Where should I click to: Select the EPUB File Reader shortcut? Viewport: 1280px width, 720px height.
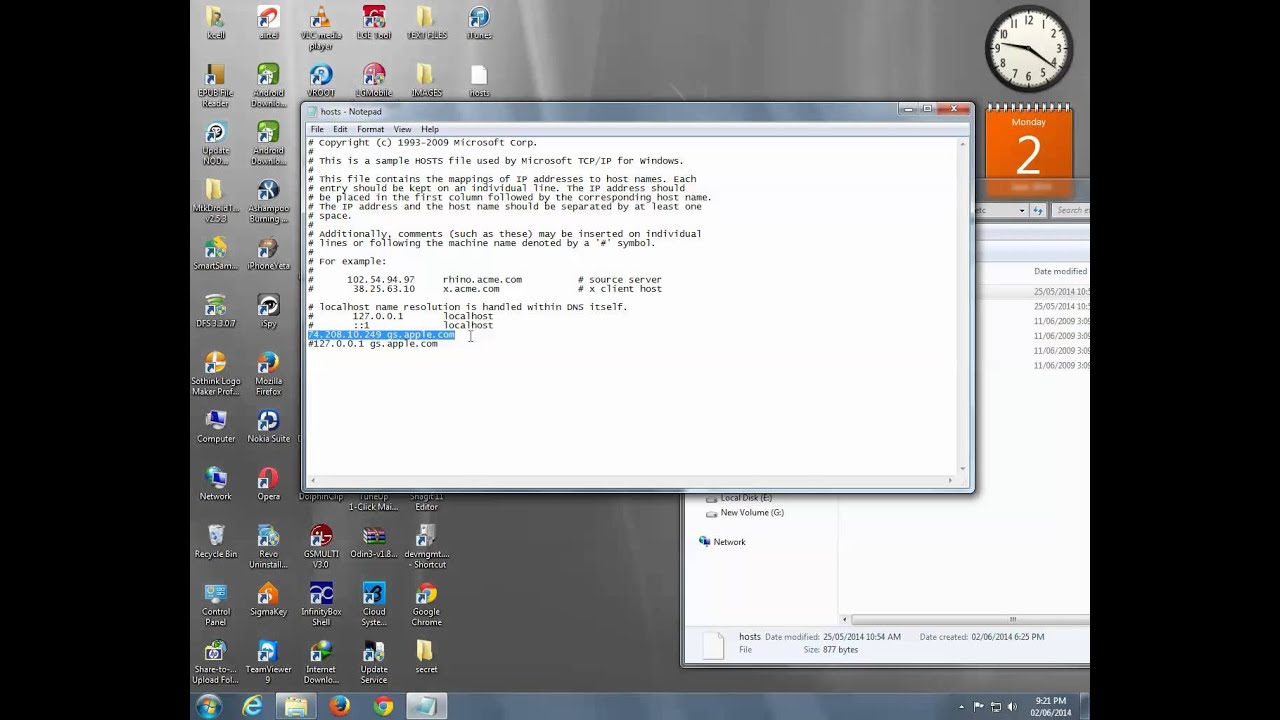tap(215, 86)
